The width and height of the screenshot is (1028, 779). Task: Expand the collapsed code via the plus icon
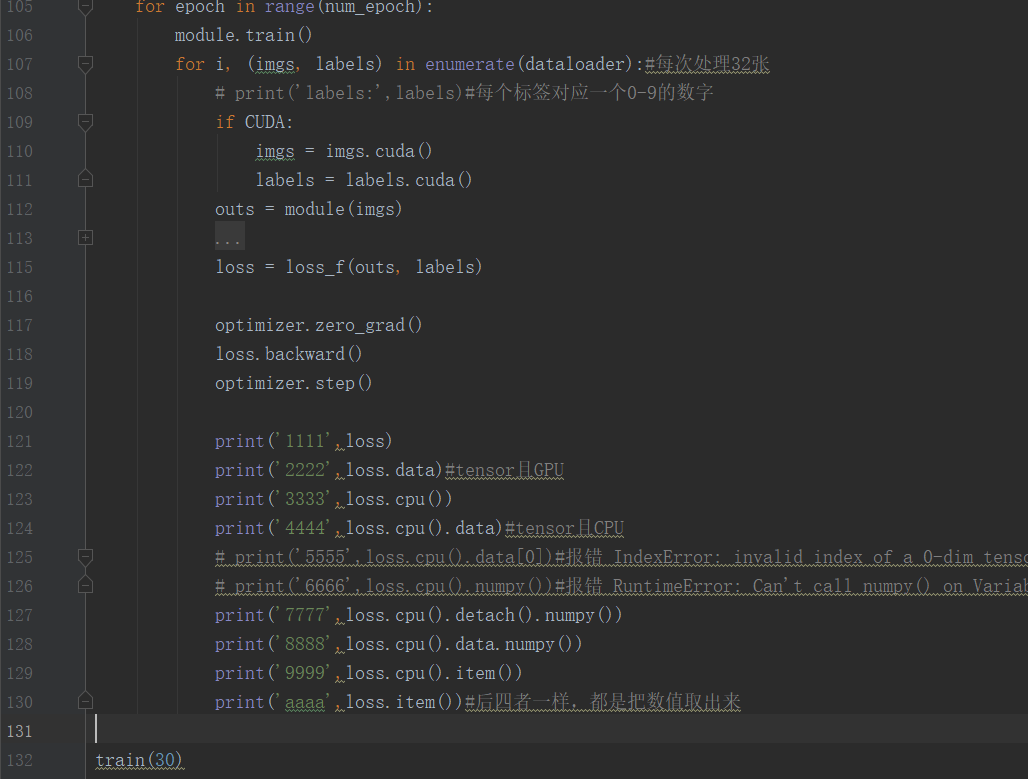click(85, 237)
